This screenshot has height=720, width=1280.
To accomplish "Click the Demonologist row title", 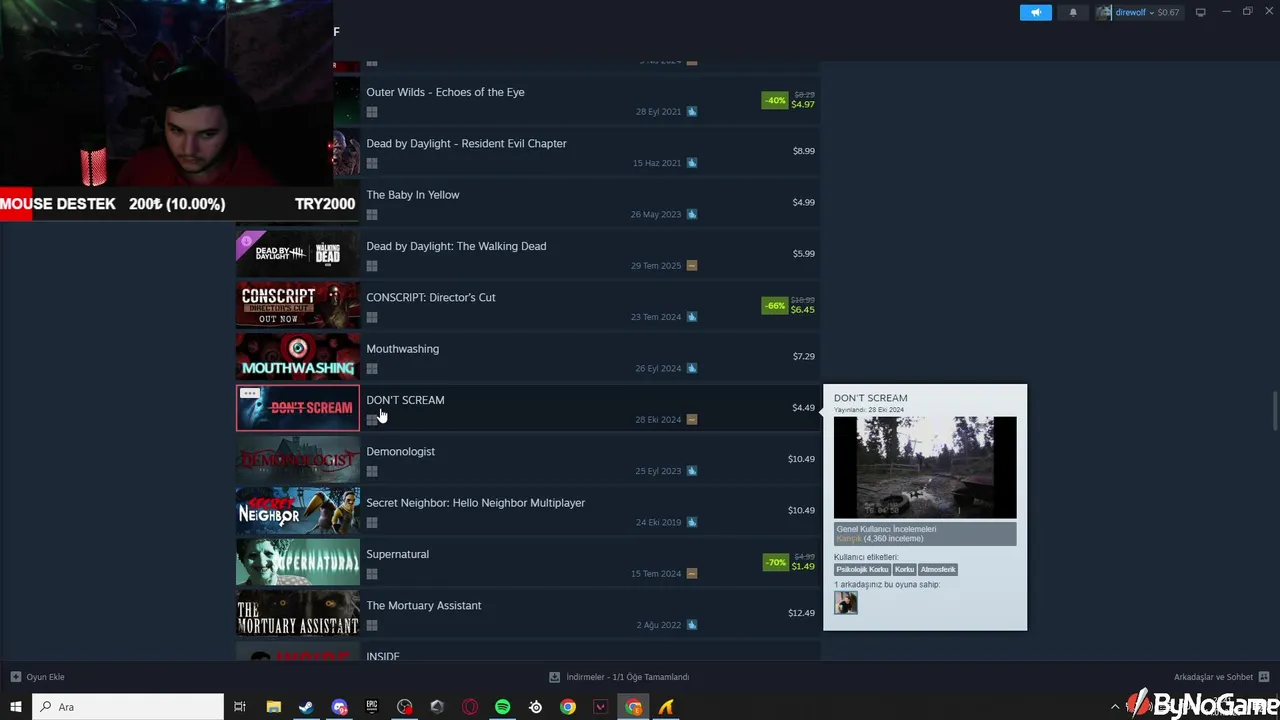I will [400, 451].
